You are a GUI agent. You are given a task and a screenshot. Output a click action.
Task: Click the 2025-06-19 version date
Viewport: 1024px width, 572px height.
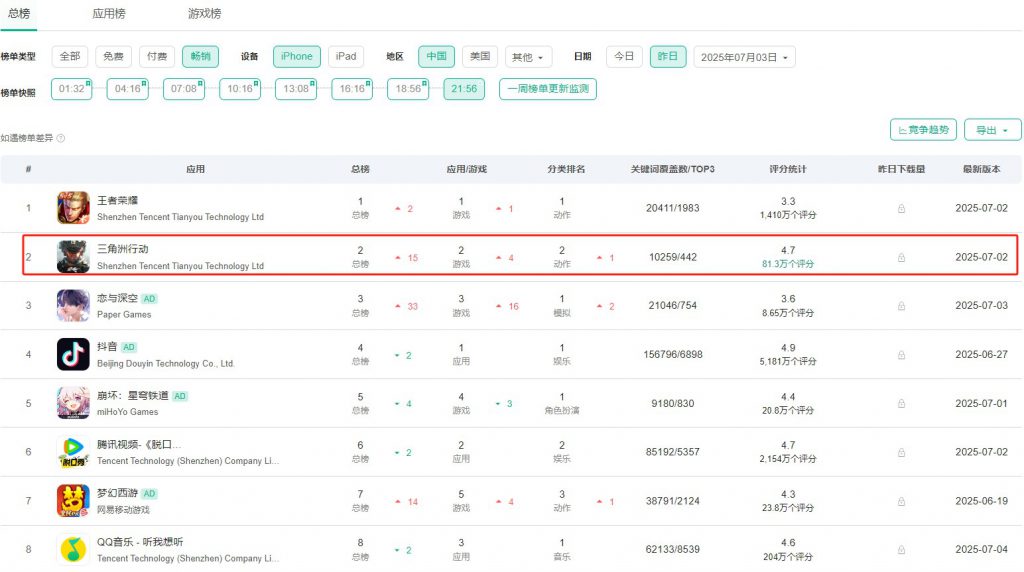(982, 501)
